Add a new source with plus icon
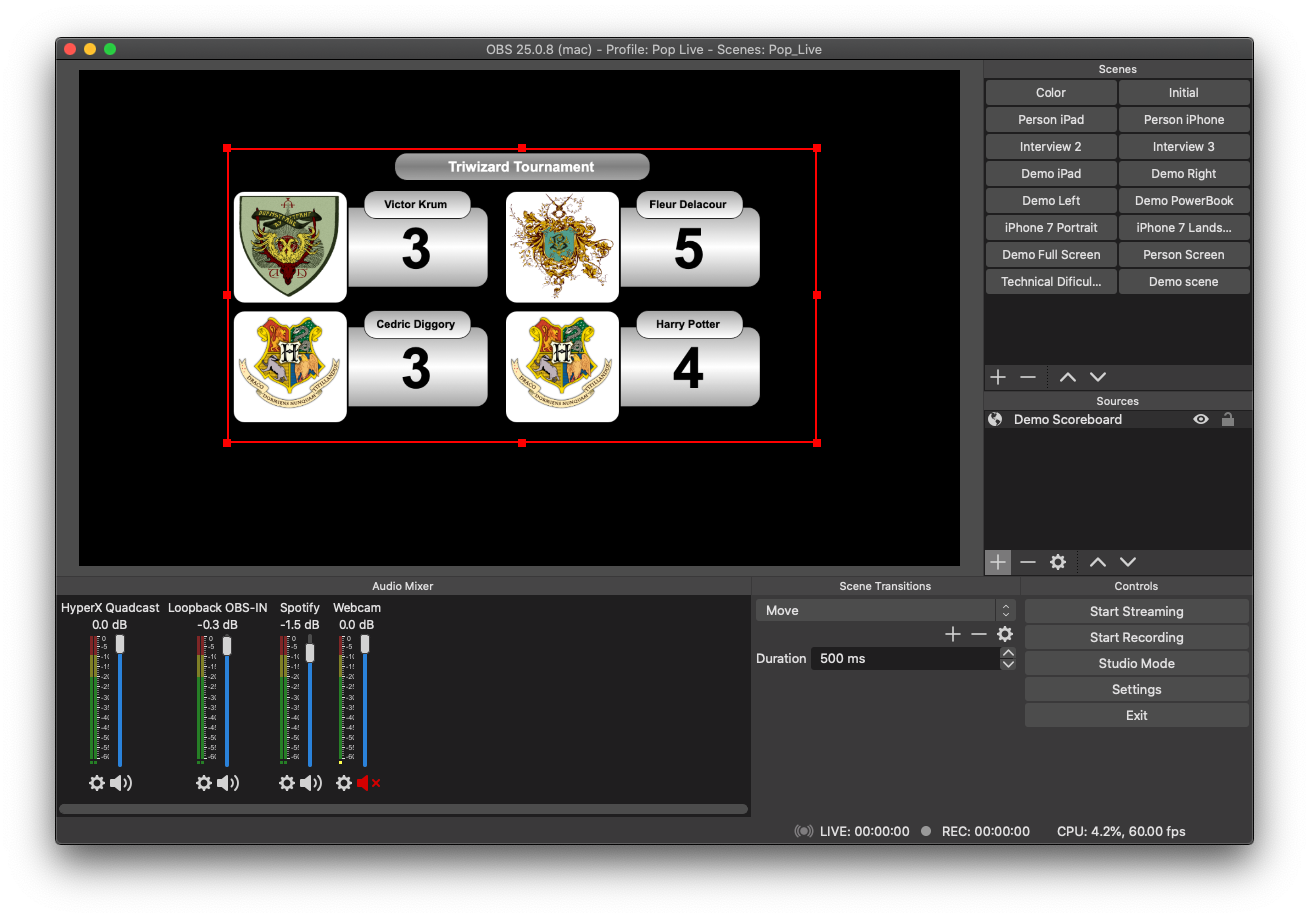The image size is (1309, 918). (x=998, y=562)
